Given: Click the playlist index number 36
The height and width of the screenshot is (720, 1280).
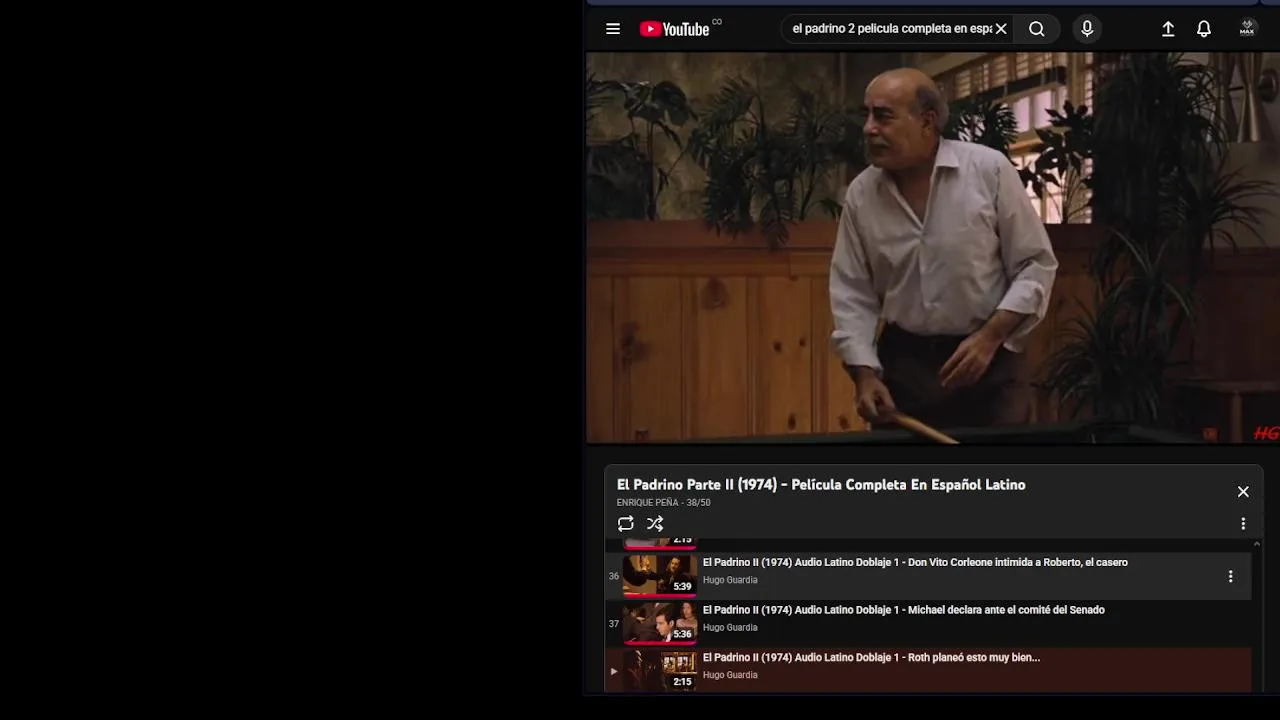Looking at the screenshot, I should (x=614, y=576).
